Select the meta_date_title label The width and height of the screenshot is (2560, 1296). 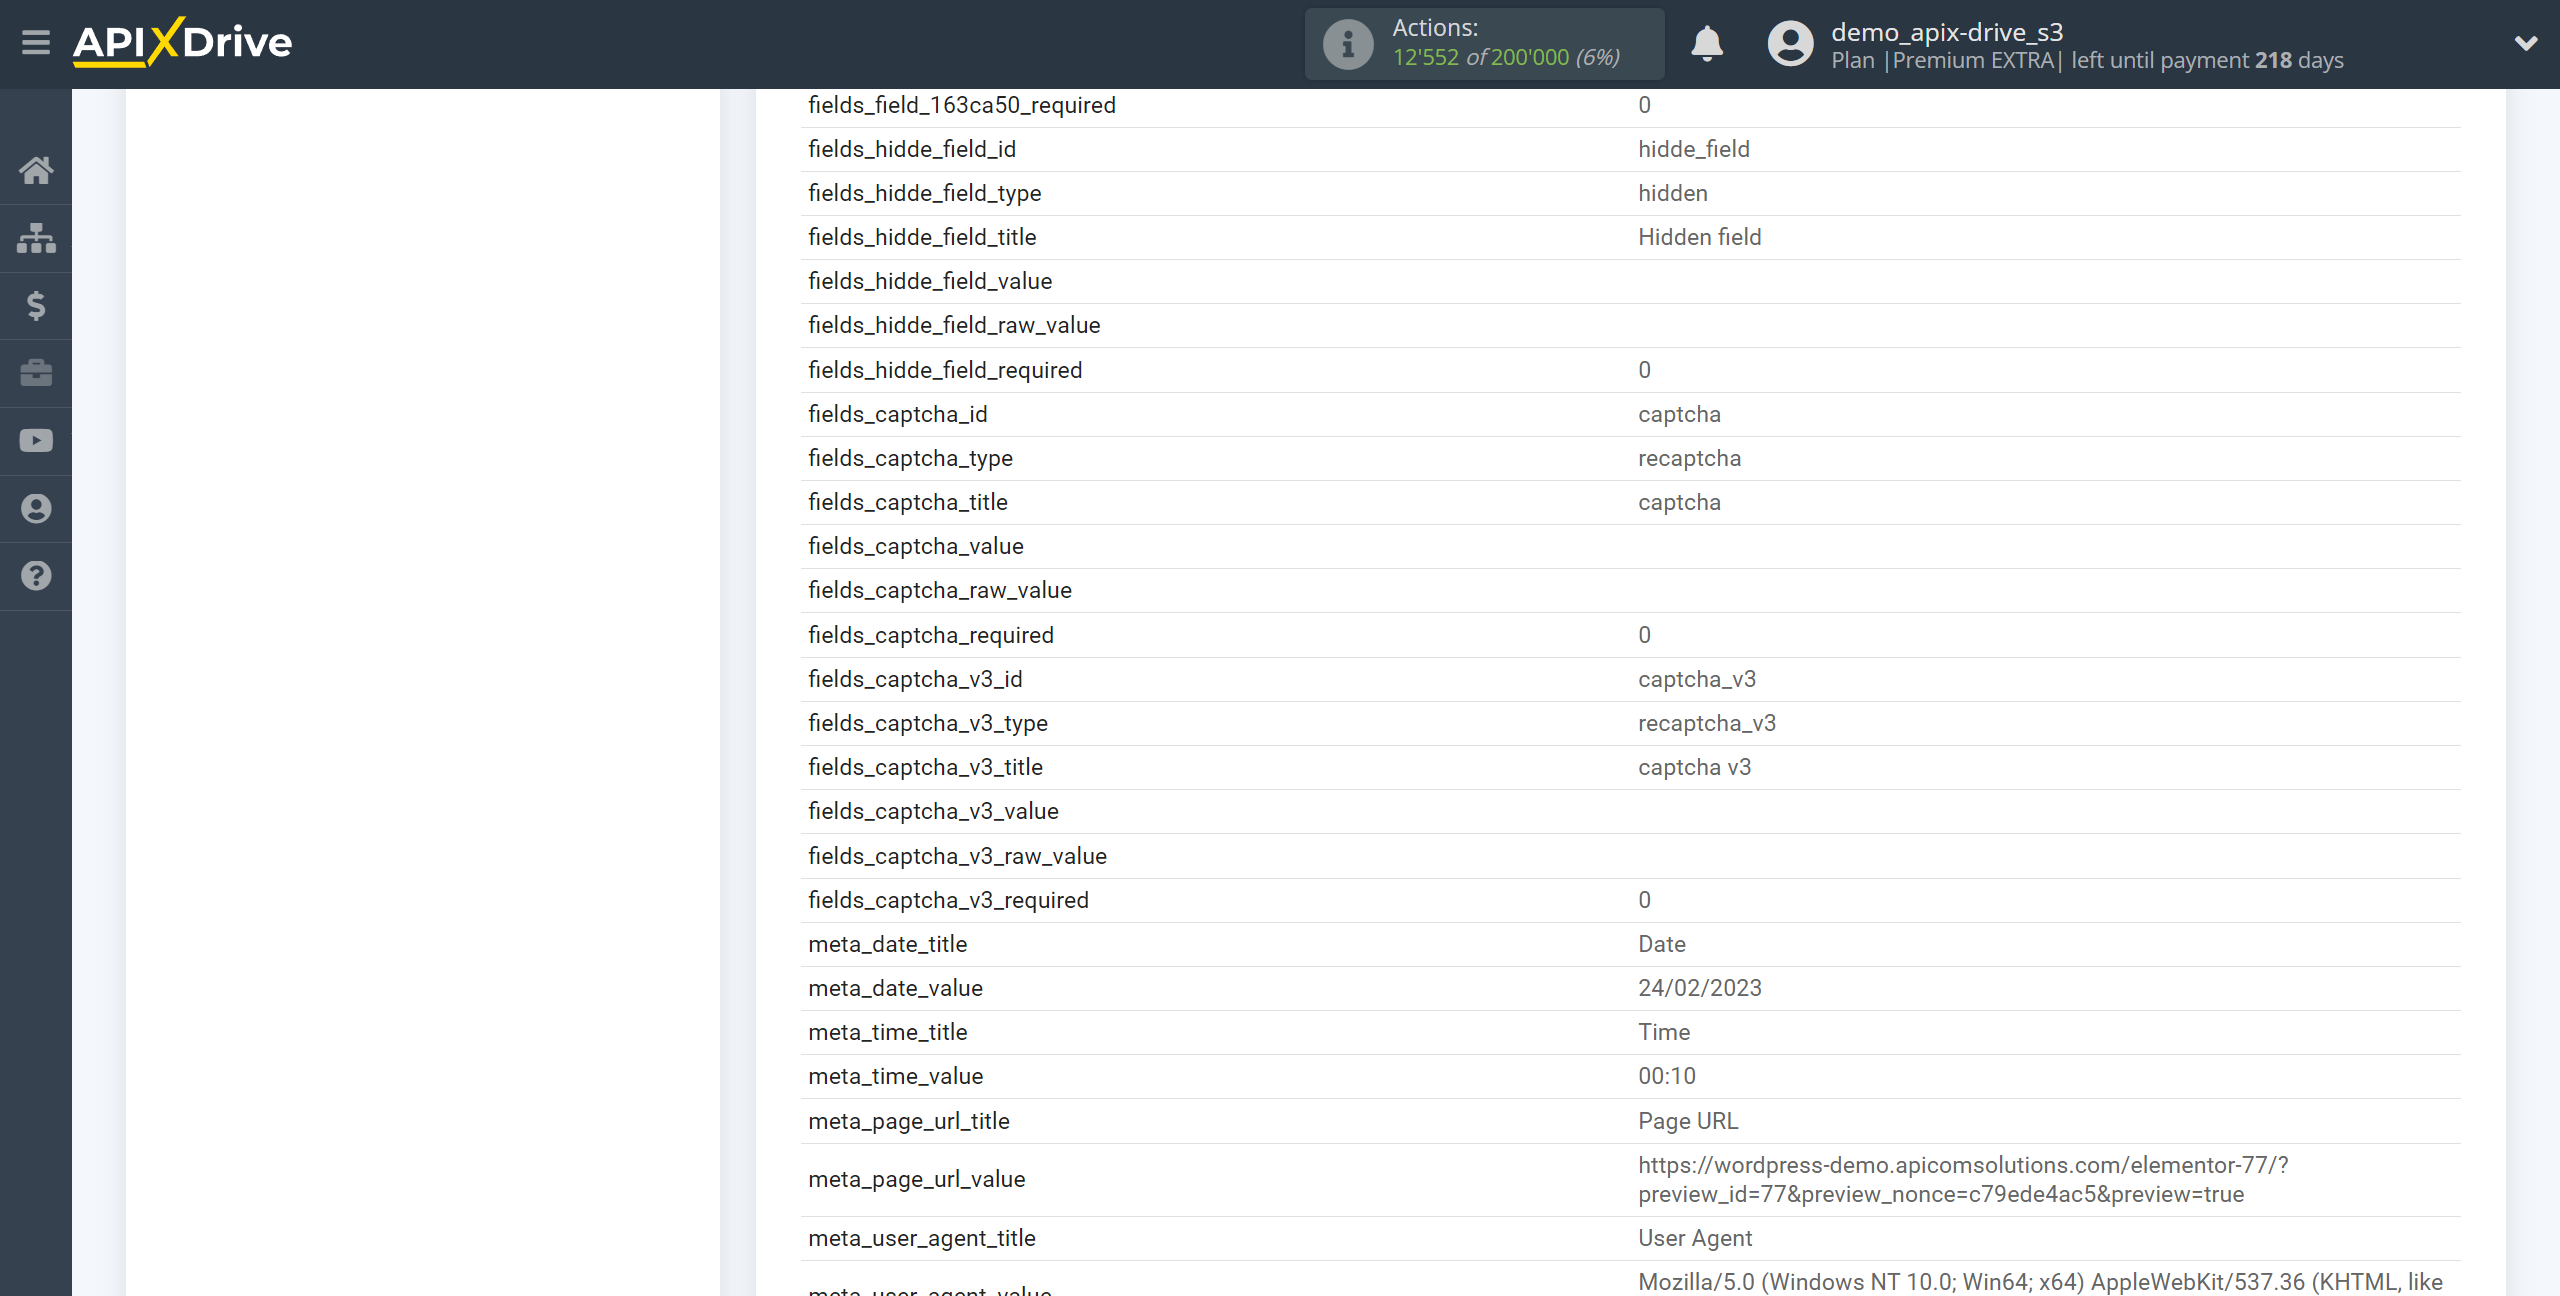point(888,944)
